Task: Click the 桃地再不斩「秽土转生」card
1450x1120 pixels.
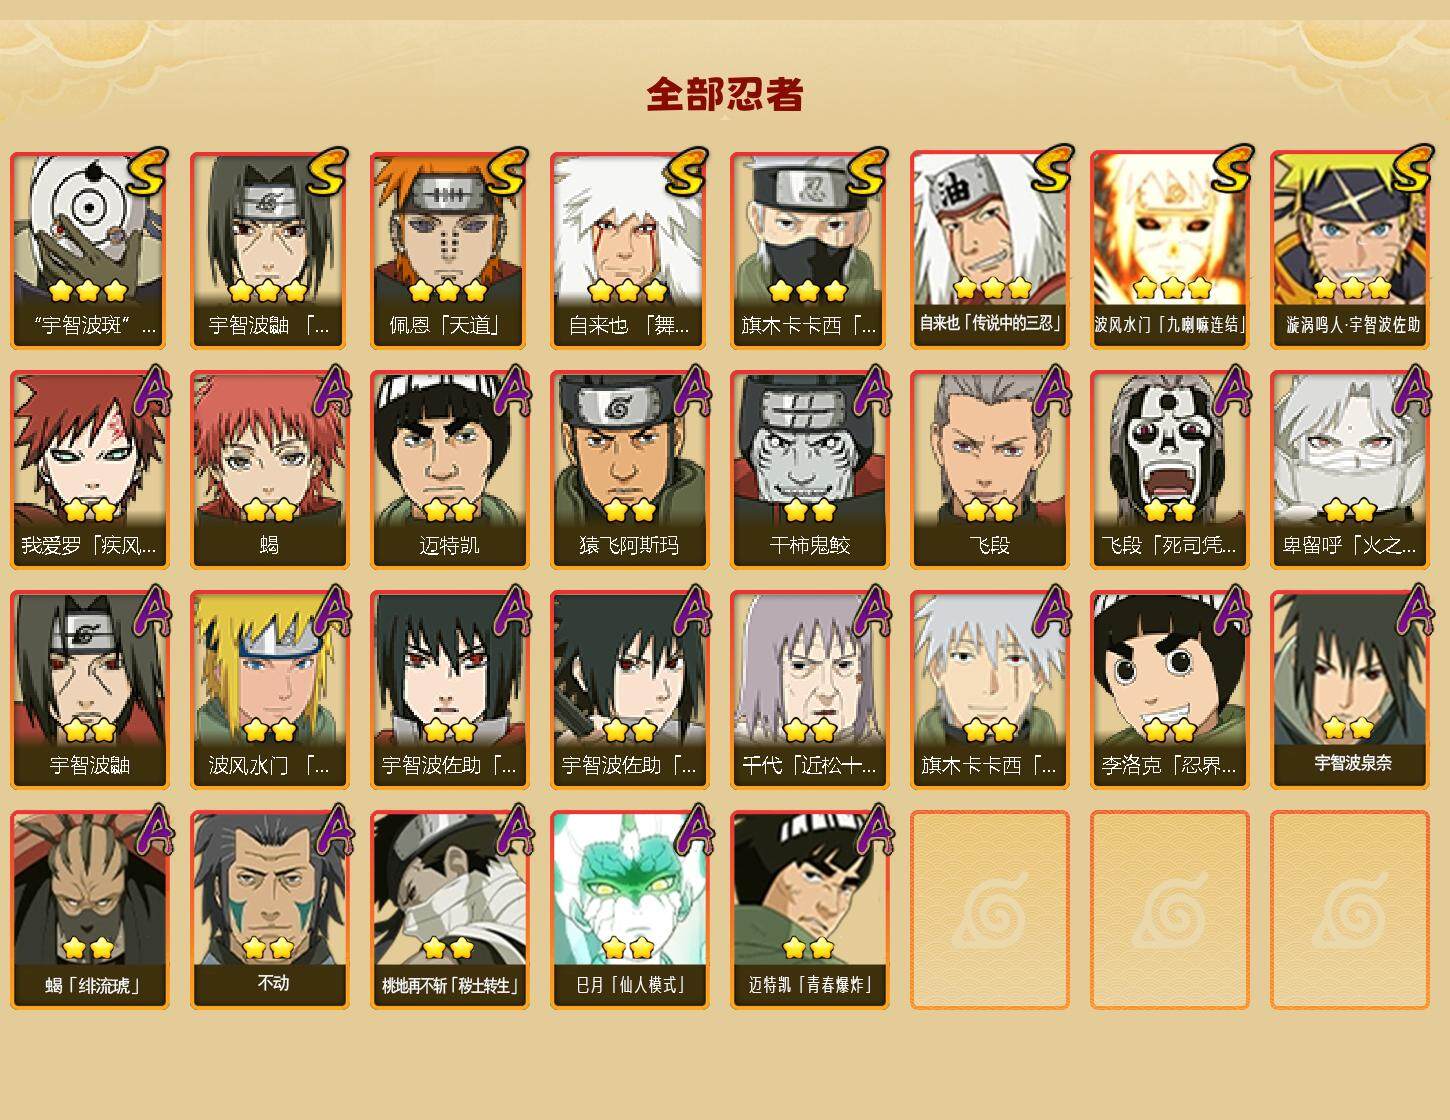Action: tap(449, 910)
